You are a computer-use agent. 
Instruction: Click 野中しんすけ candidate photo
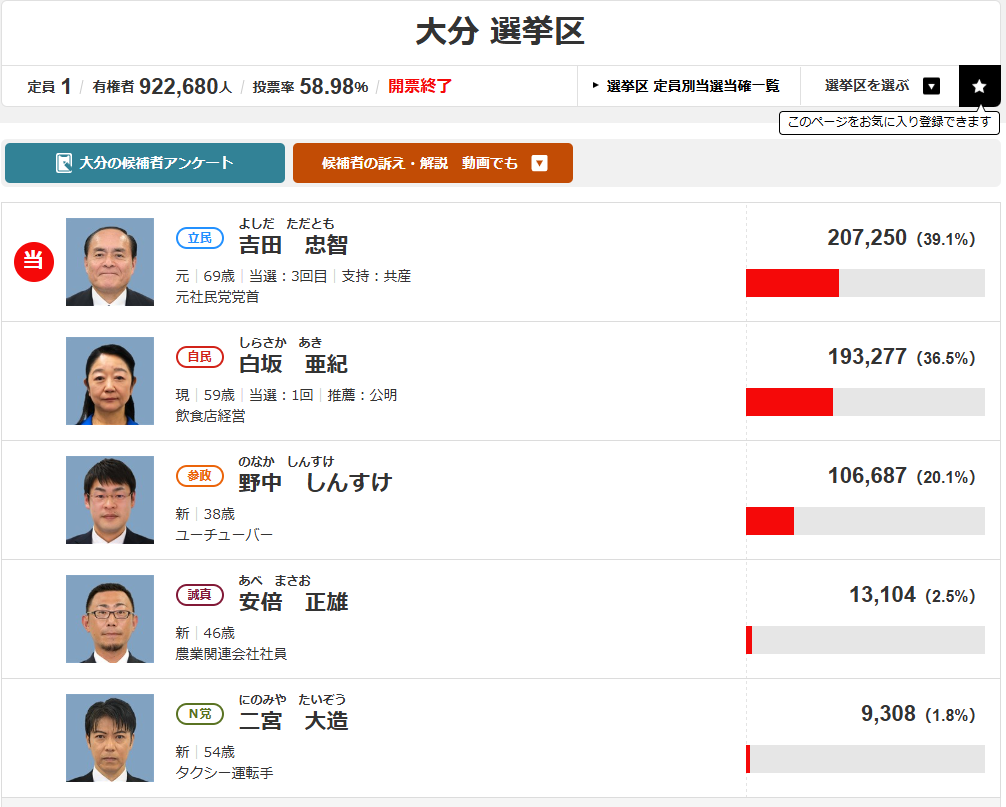coord(110,500)
